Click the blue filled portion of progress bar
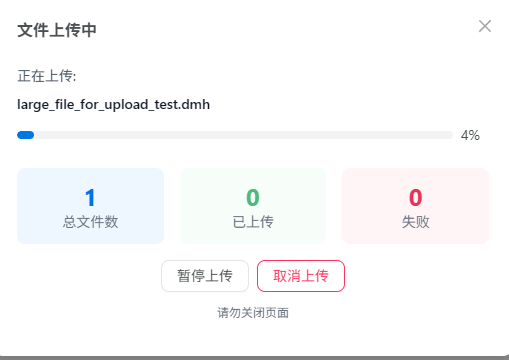 (x=26, y=135)
